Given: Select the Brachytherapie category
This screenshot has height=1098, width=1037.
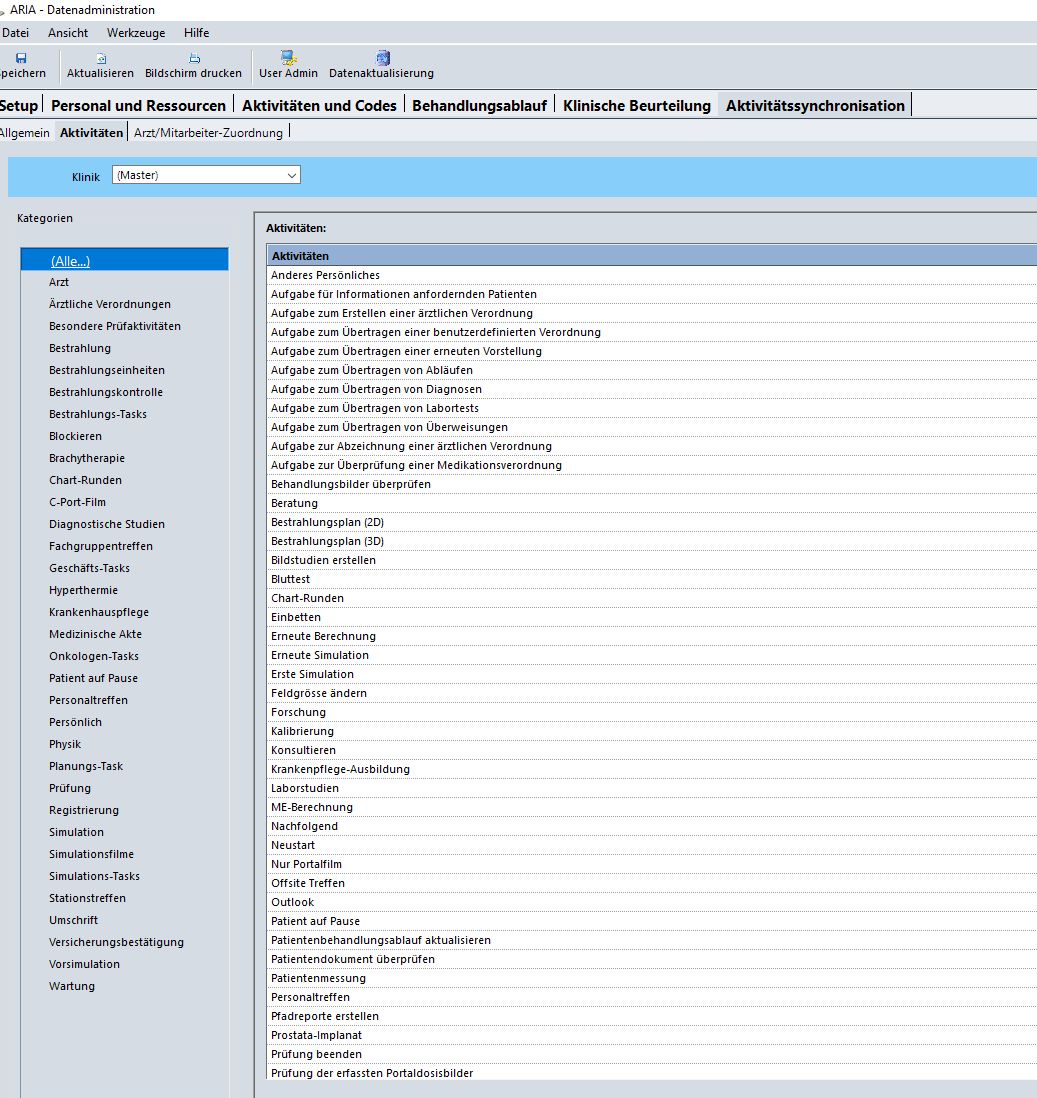Looking at the screenshot, I should point(87,458).
